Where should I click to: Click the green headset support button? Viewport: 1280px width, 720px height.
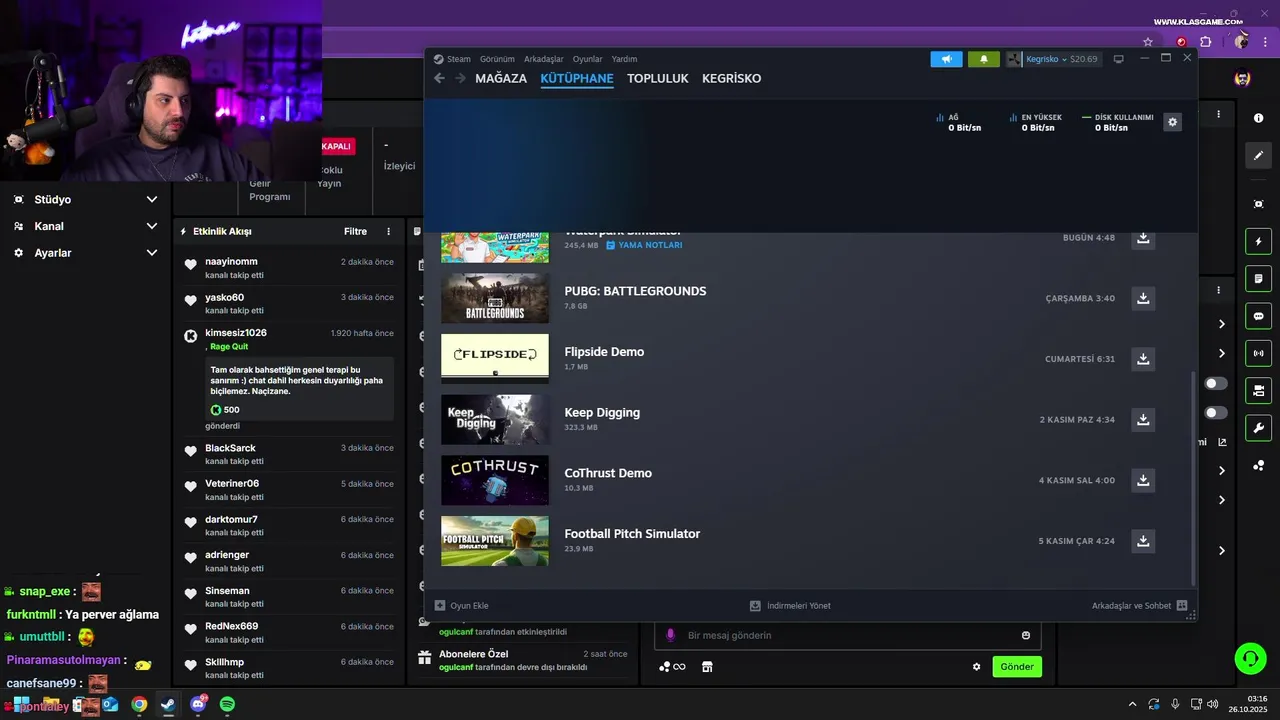(x=1250, y=658)
